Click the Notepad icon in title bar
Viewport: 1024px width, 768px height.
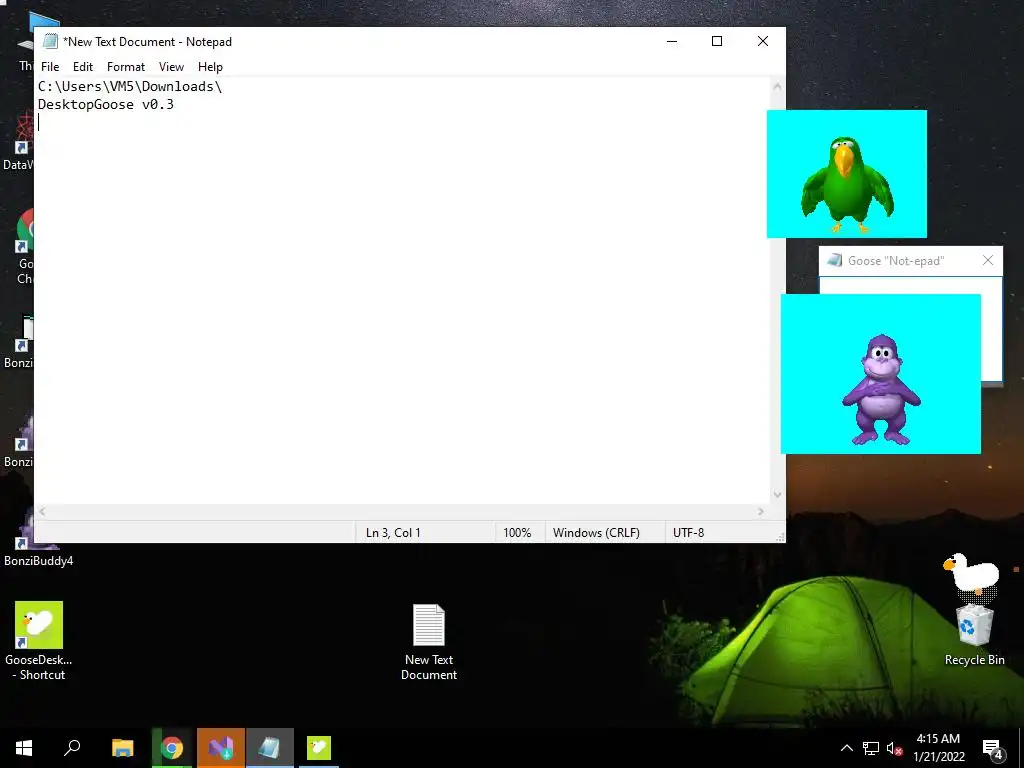[x=50, y=41]
